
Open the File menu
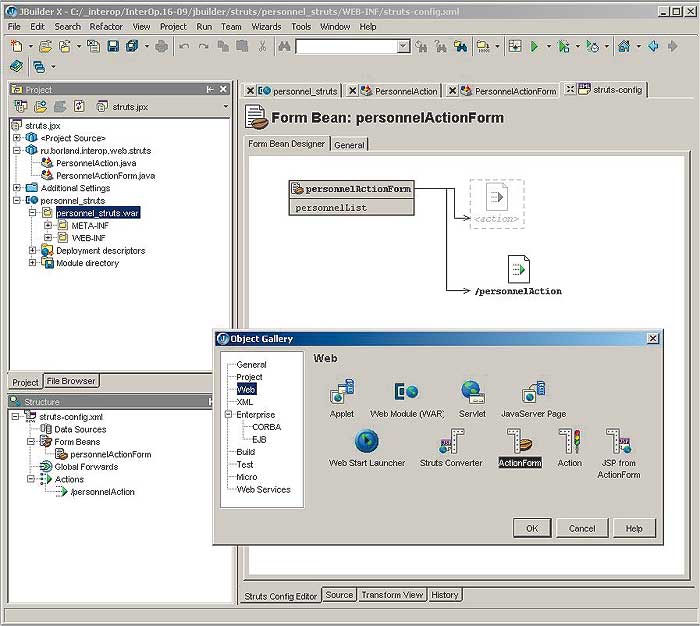pos(14,26)
